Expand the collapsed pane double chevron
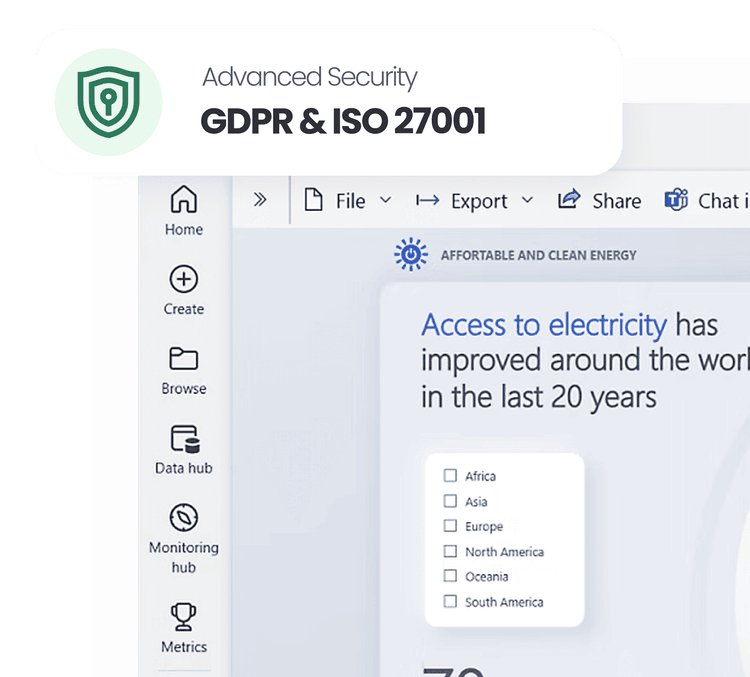Image resolution: width=750 pixels, height=677 pixels. point(260,200)
